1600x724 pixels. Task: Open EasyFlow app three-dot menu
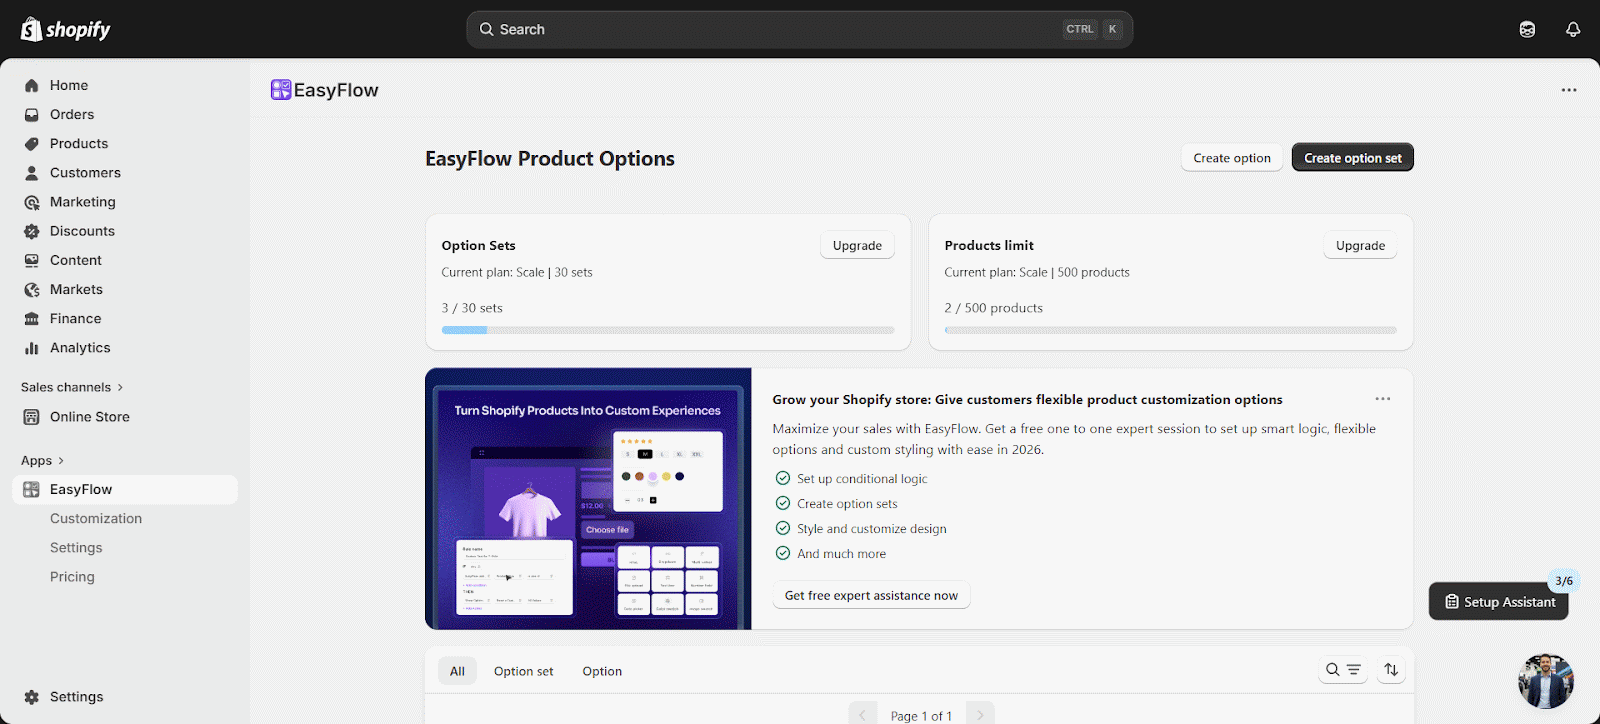(x=1568, y=90)
